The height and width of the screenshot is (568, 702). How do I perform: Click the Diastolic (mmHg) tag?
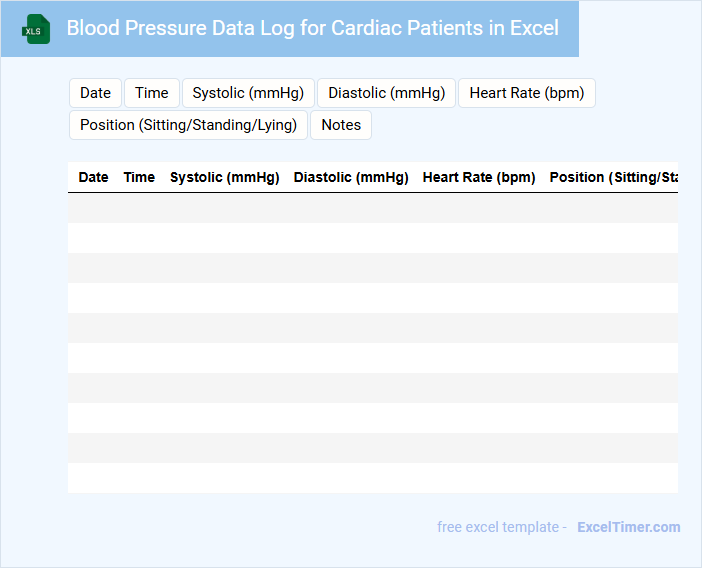click(386, 93)
